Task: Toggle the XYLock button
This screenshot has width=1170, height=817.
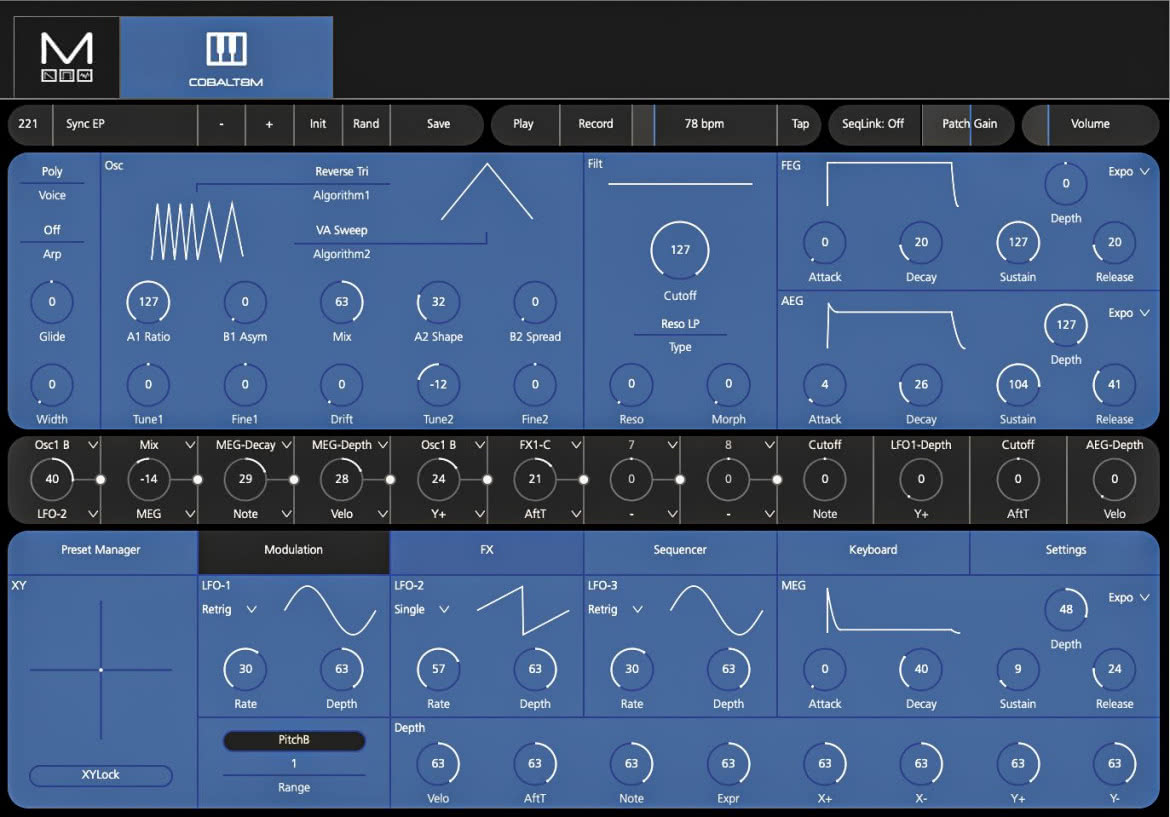Action: coord(101,774)
